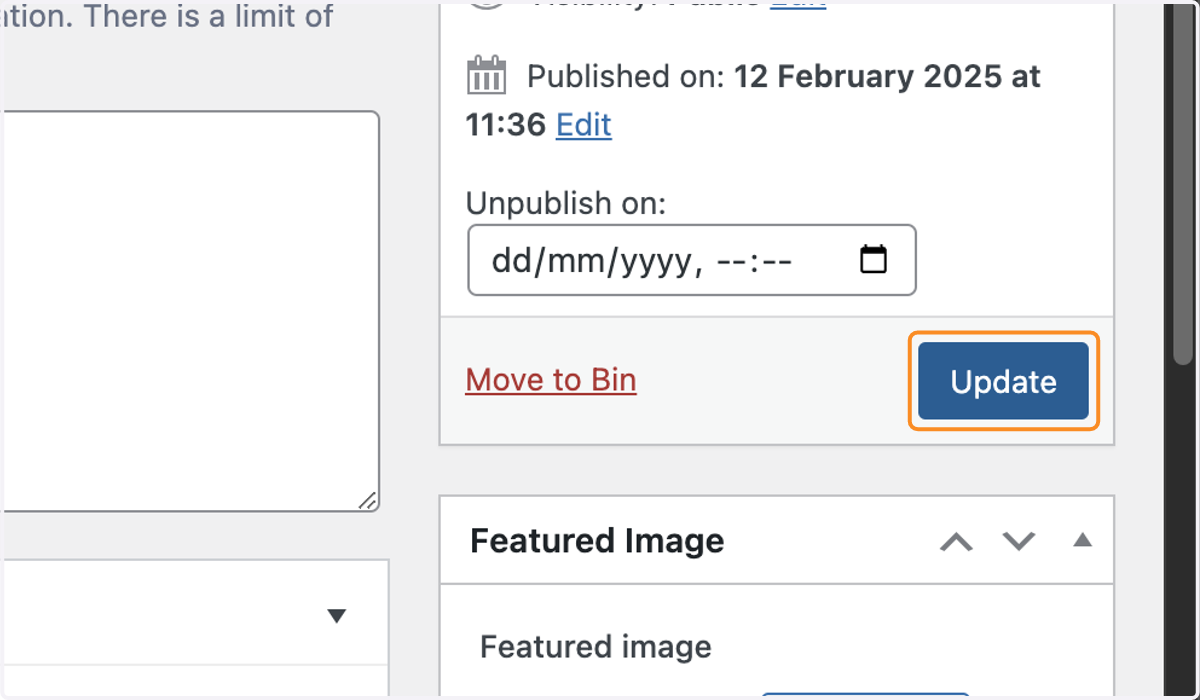Image resolution: width=1200 pixels, height=700 pixels.
Task: Click the Move to Bin link
Action: pyautogui.click(x=551, y=380)
